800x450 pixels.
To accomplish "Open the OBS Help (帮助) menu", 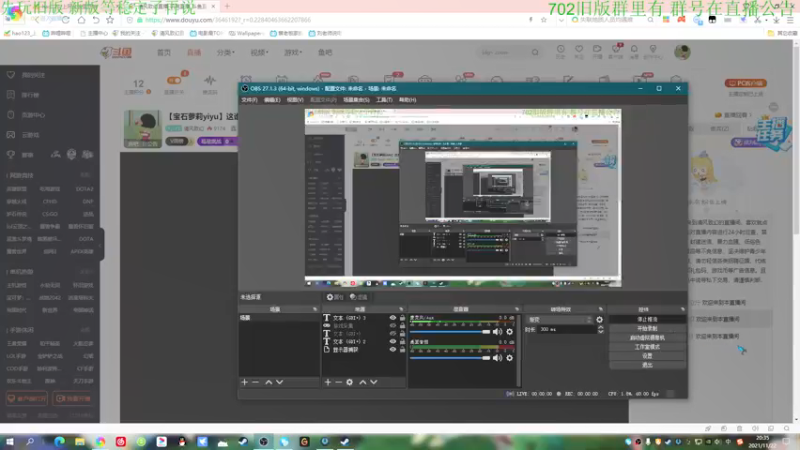I will 407,100.
